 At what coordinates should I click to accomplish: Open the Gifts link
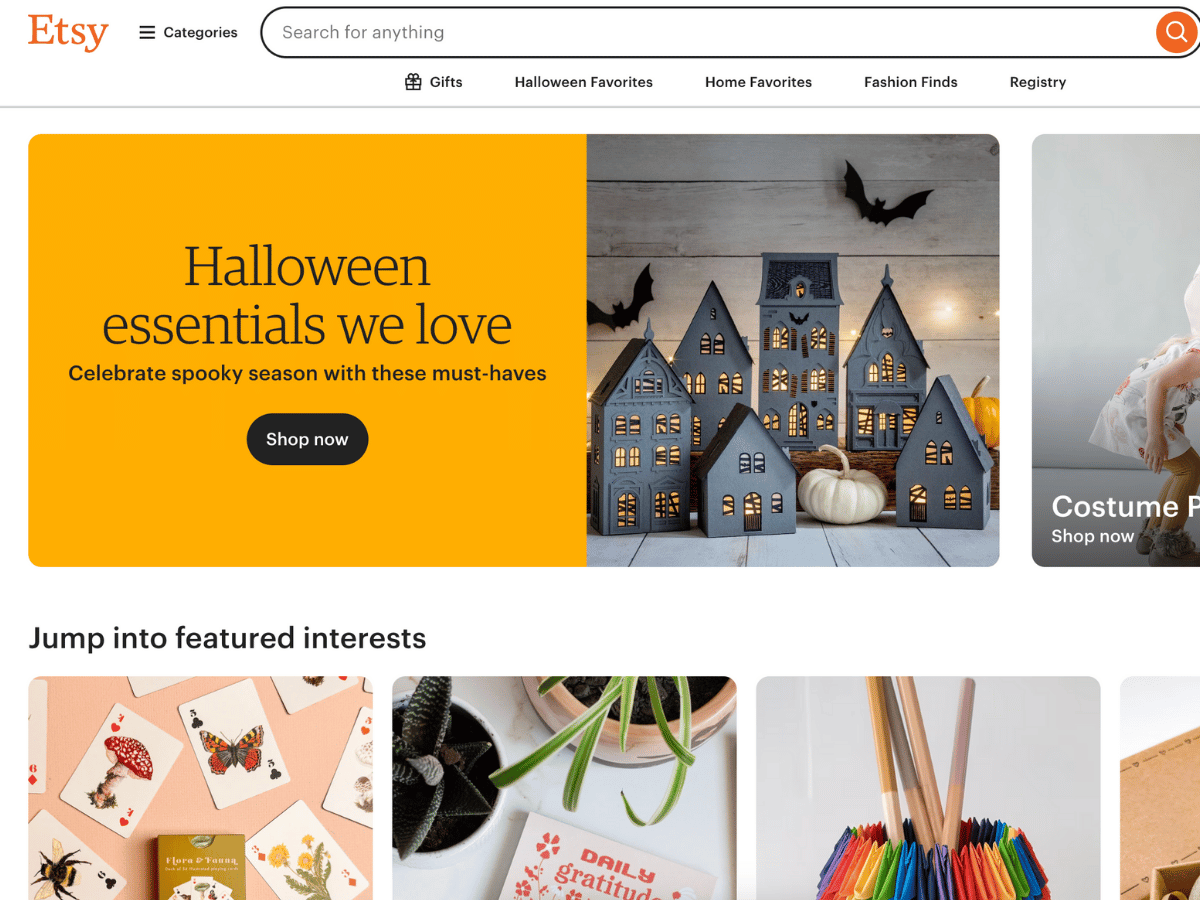[433, 82]
